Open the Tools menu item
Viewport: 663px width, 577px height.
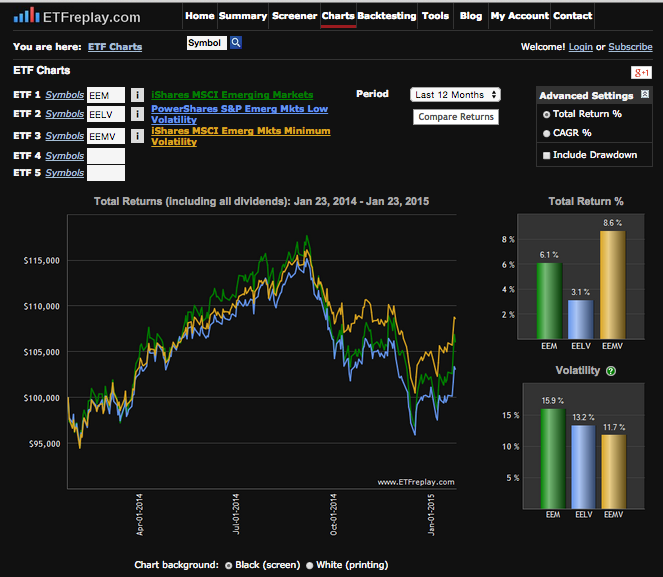coord(435,16)
